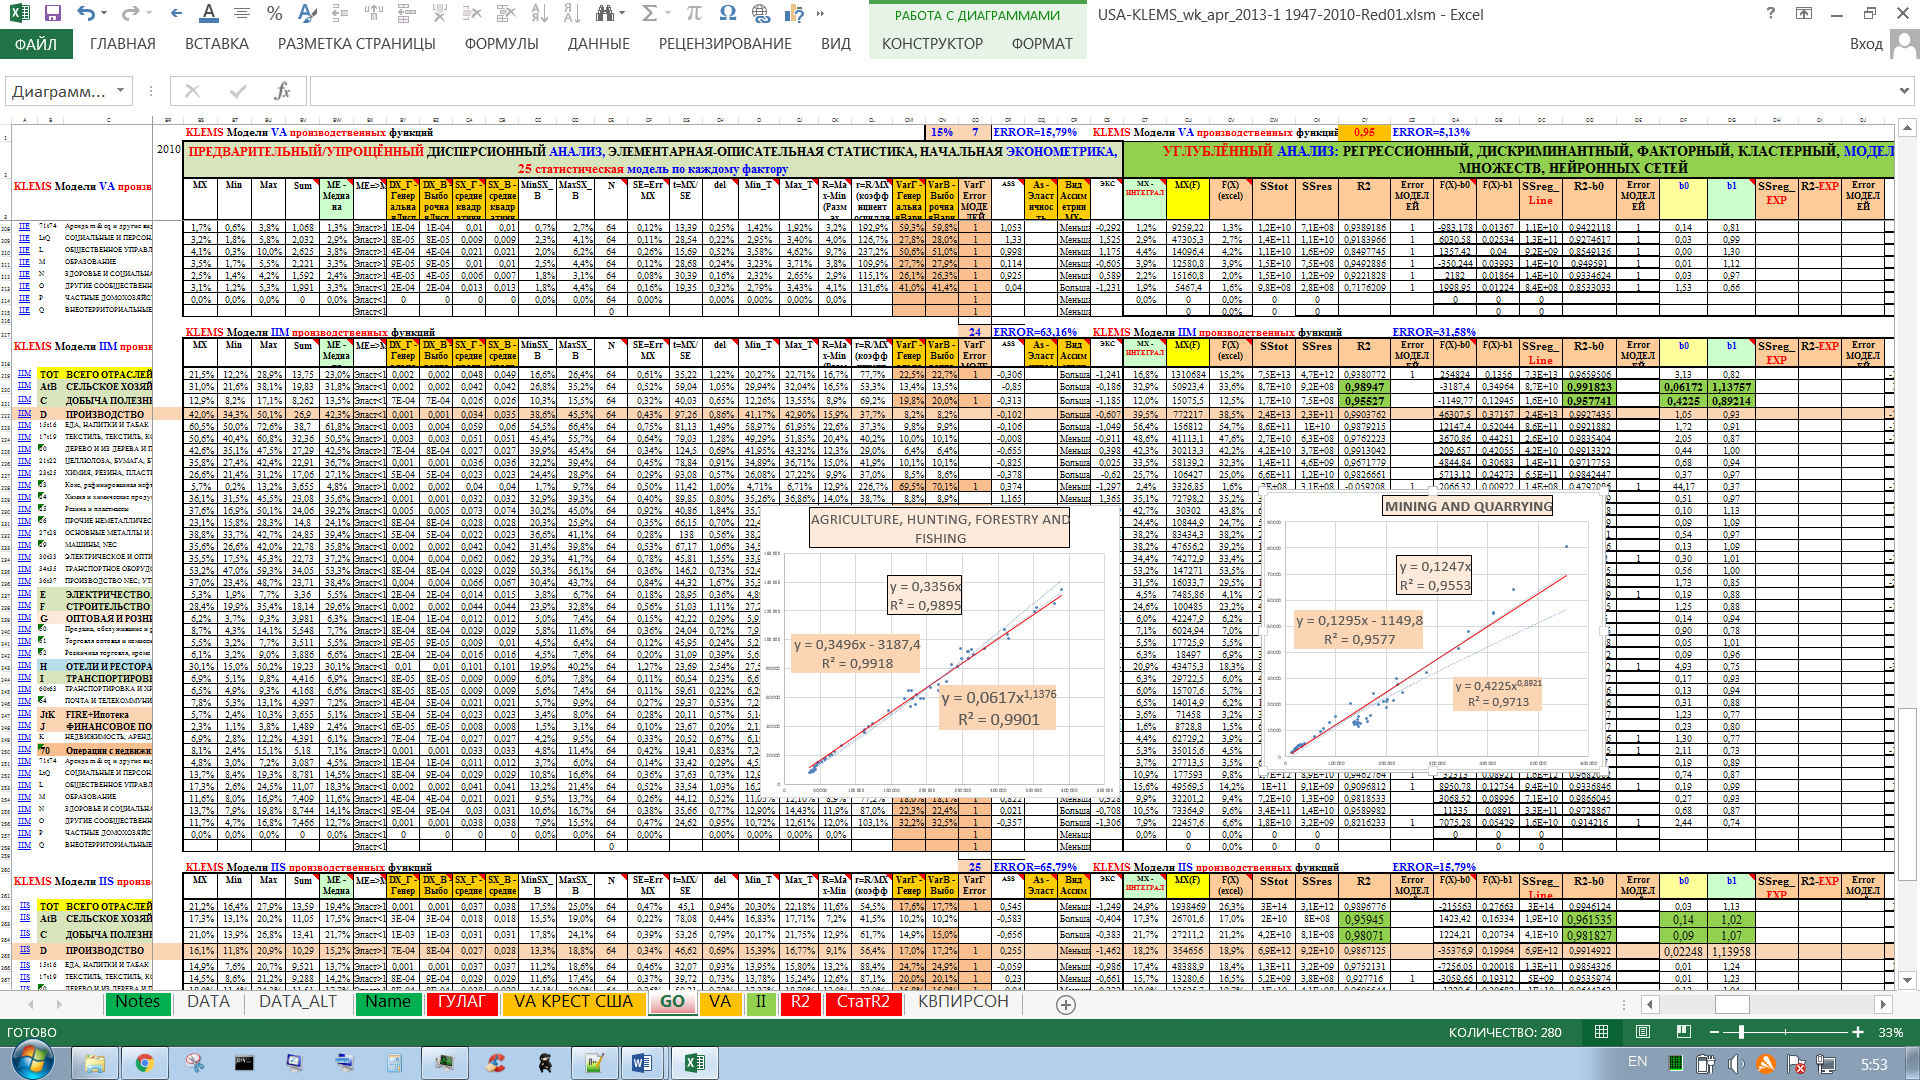The width and height of the screenshot is (1920, 1080).
Task: Click the binoculars Find icon
Action: [x=604, y=14]
